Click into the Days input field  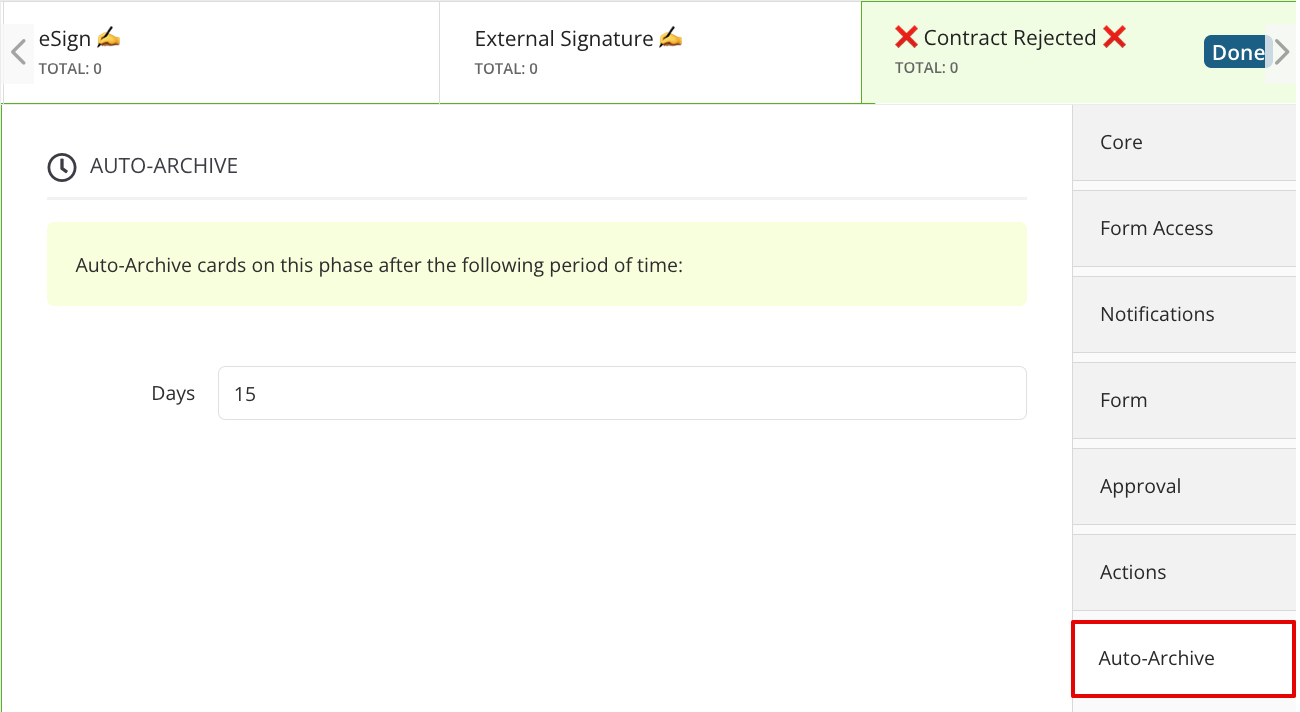[x=622, y=393]
